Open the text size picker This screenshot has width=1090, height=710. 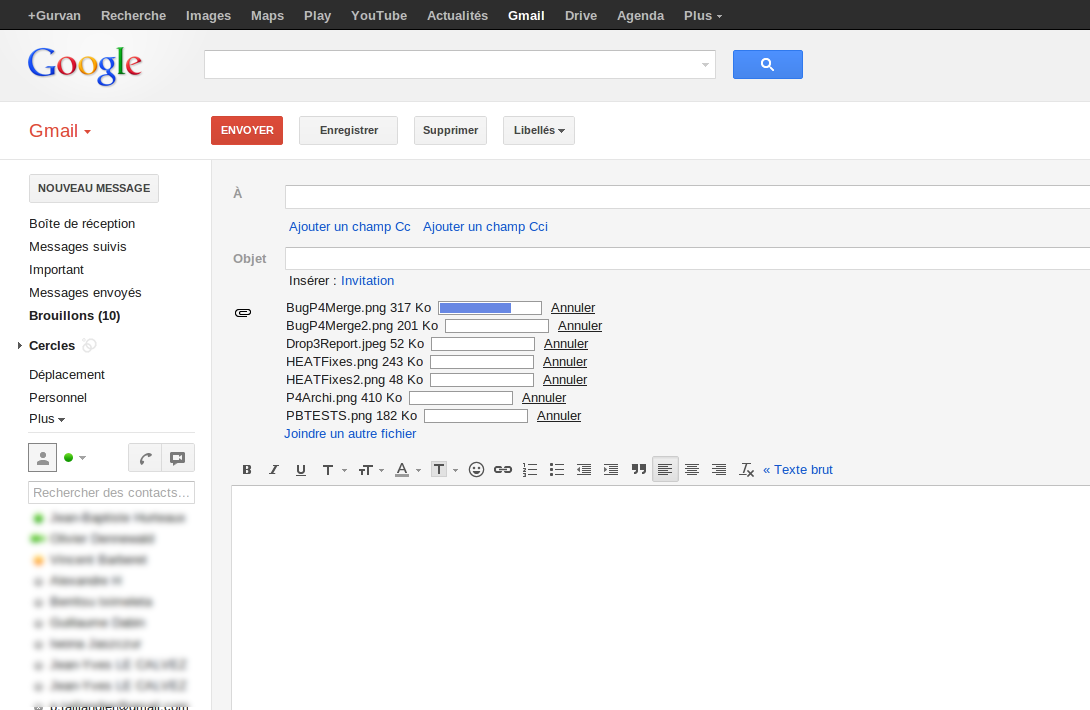[371, 470]
